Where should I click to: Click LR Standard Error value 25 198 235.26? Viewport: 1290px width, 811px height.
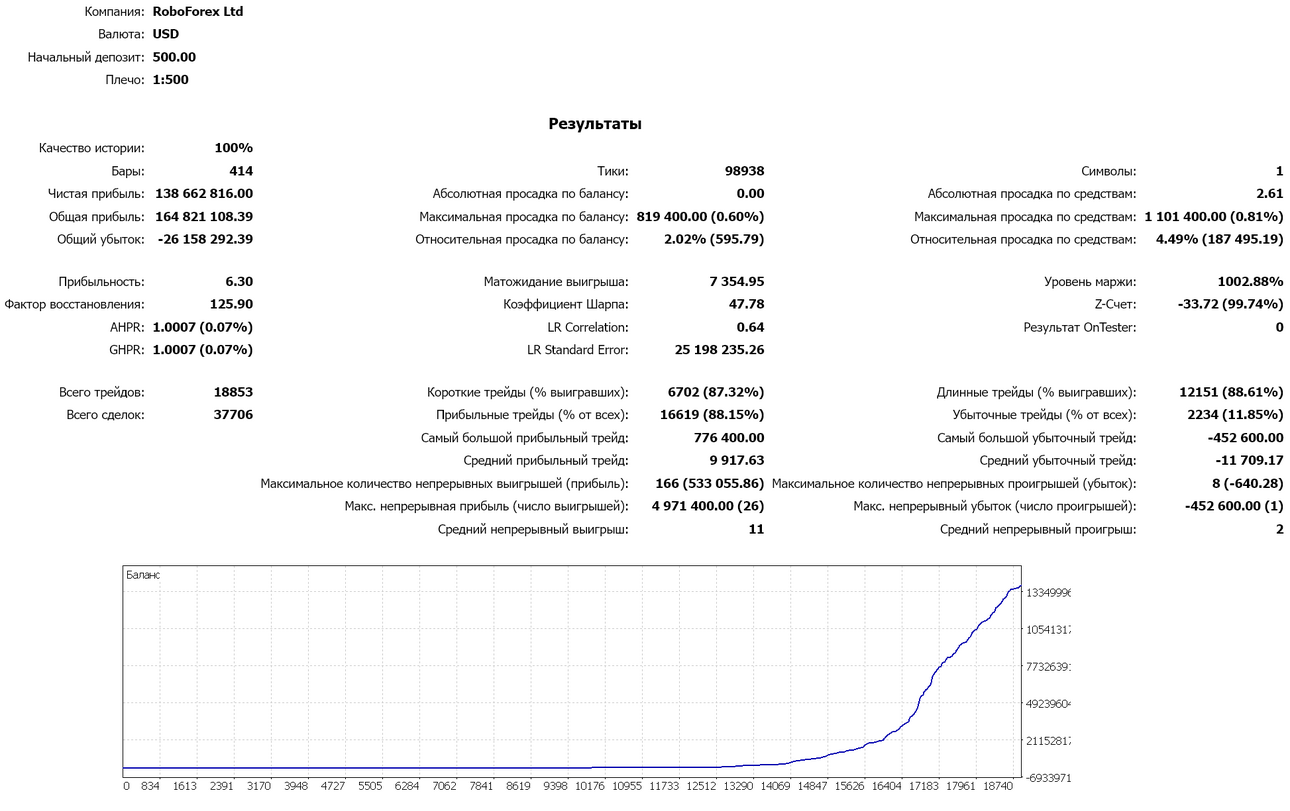click(720, 350)
